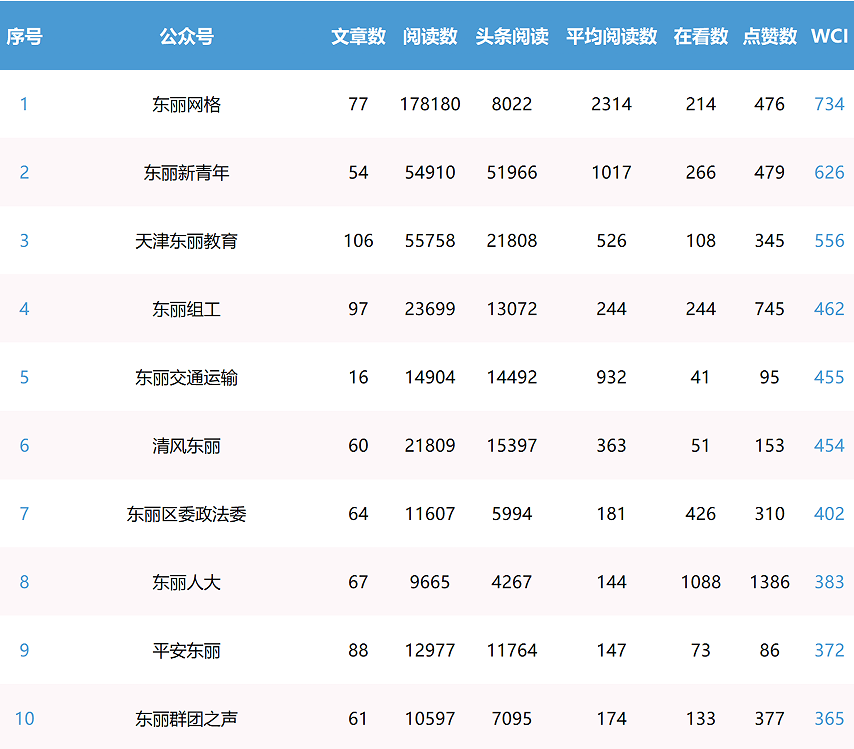Image resolution: width=854 pixels, height=749 pixels.
Task: Click rank number 10 of 东丽群团之声
Action: (x=24, y=718)
